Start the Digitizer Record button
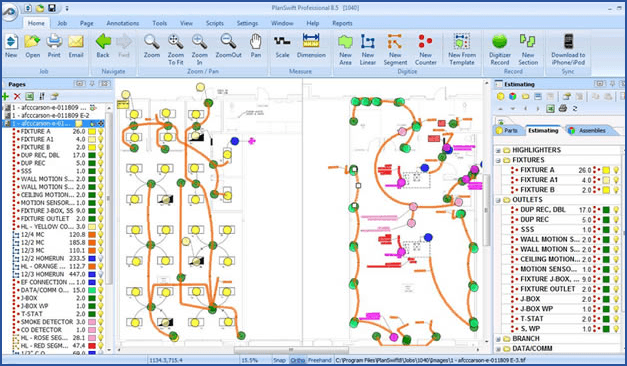The width and height of the screenshot is (627, 366). [x=500, y=49]
